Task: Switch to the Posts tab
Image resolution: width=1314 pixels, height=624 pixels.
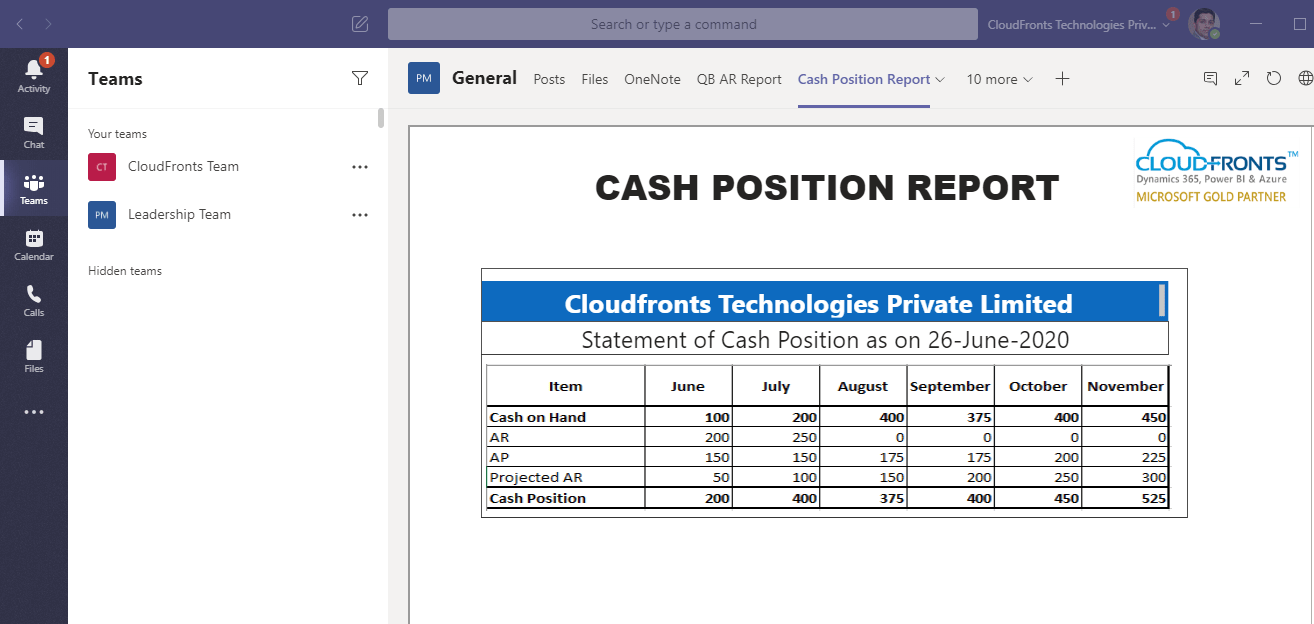Action: point(549,78)
